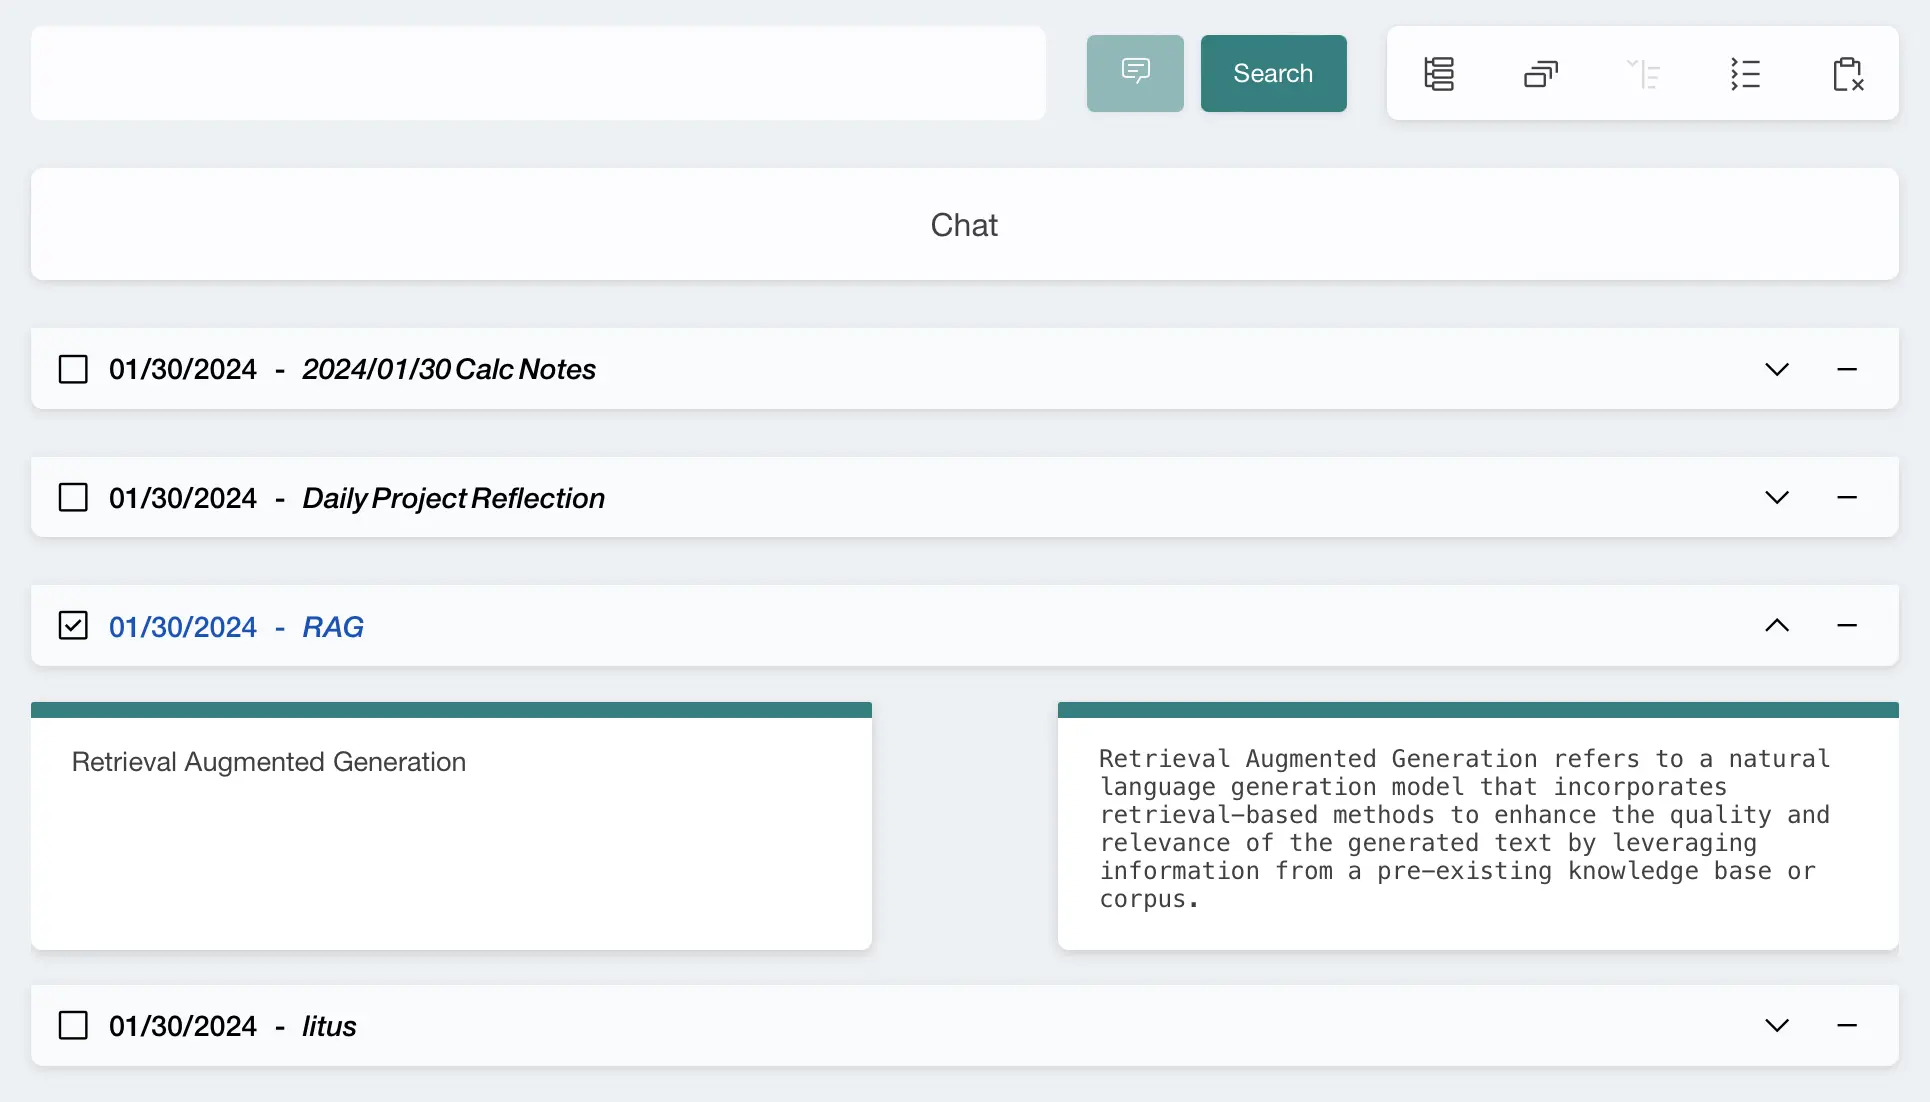Click the clipboard with X icon
The width and height of the screenshot is (1930, 1102).
(x=1847, y=73)
